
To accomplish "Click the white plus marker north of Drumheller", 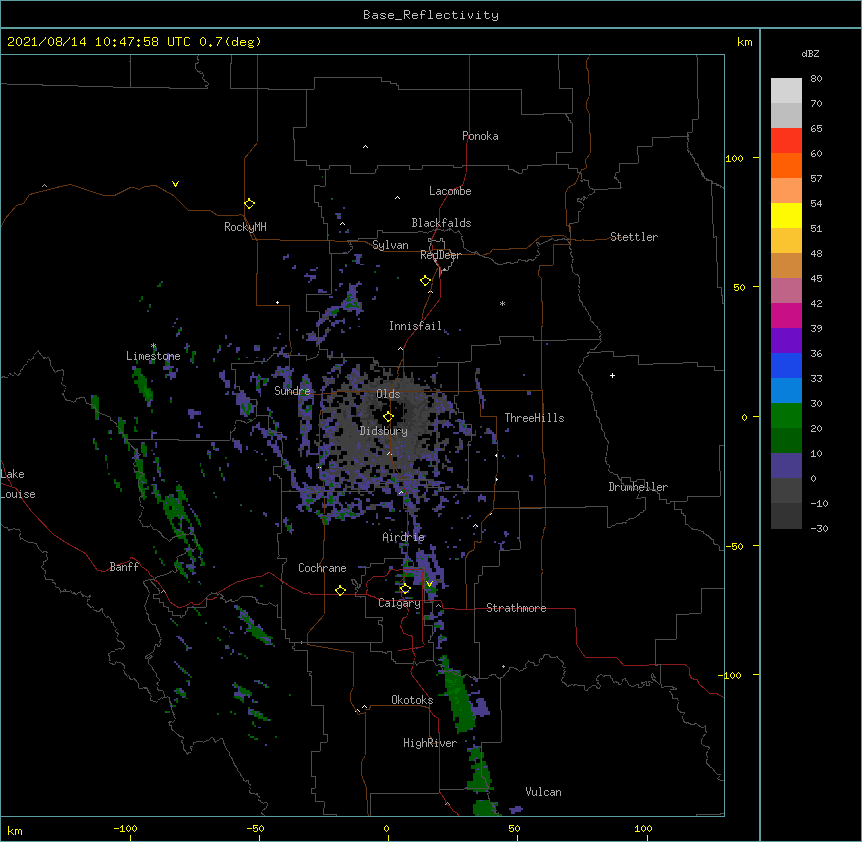I will (x=612, y=375).
